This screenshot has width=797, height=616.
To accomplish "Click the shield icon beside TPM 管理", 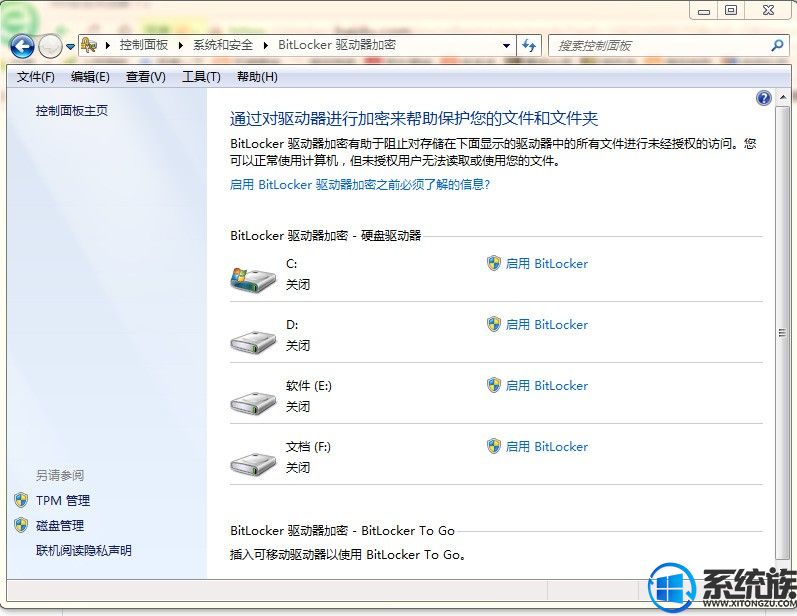I will tap(21, 500).
